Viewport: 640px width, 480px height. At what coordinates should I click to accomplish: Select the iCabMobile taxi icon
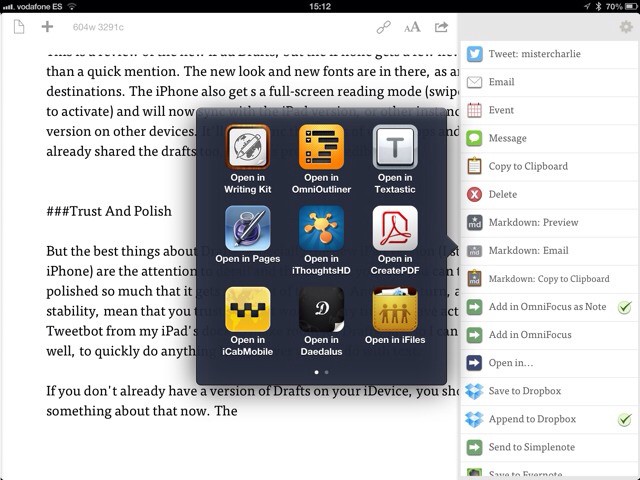click(x=247, y=310)
